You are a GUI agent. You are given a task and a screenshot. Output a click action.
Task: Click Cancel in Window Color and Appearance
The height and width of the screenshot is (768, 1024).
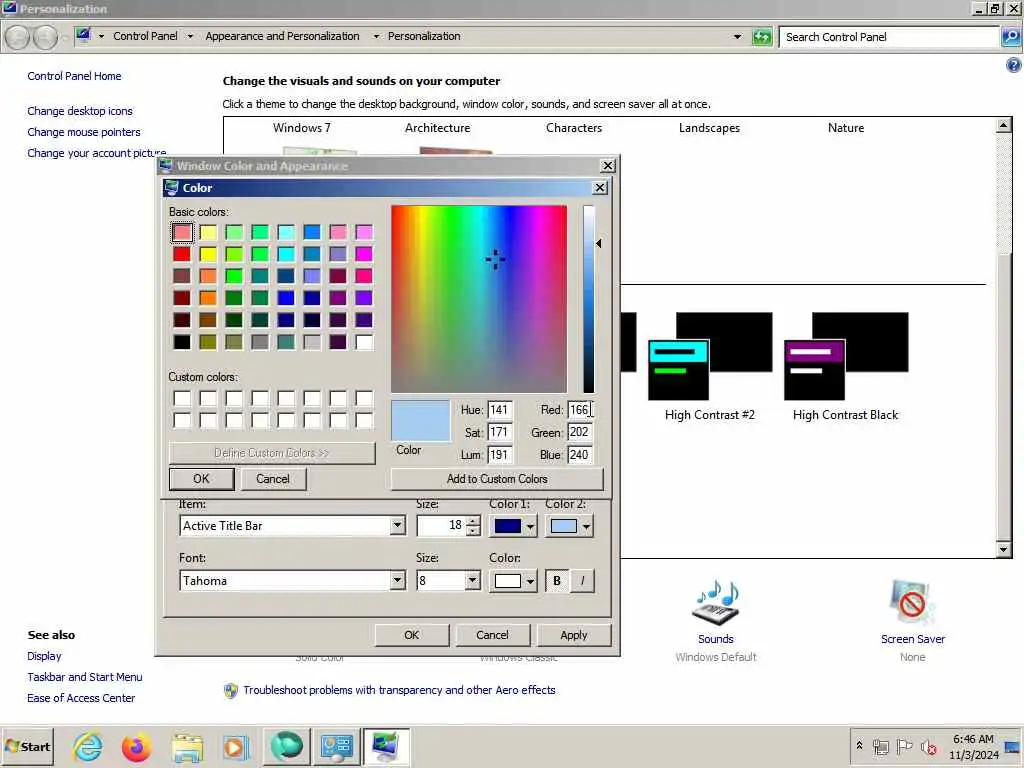click(492, 635)
